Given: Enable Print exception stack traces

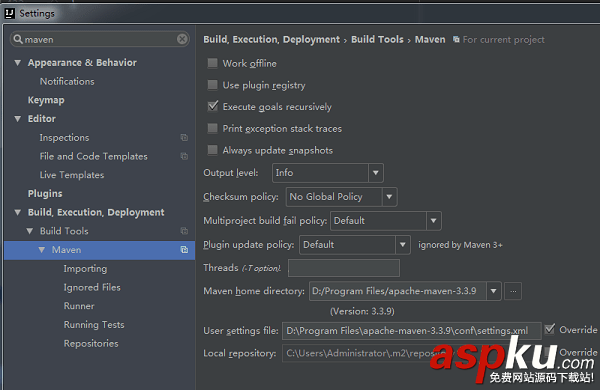Looking at the screenshot, I should click(212, 128).
